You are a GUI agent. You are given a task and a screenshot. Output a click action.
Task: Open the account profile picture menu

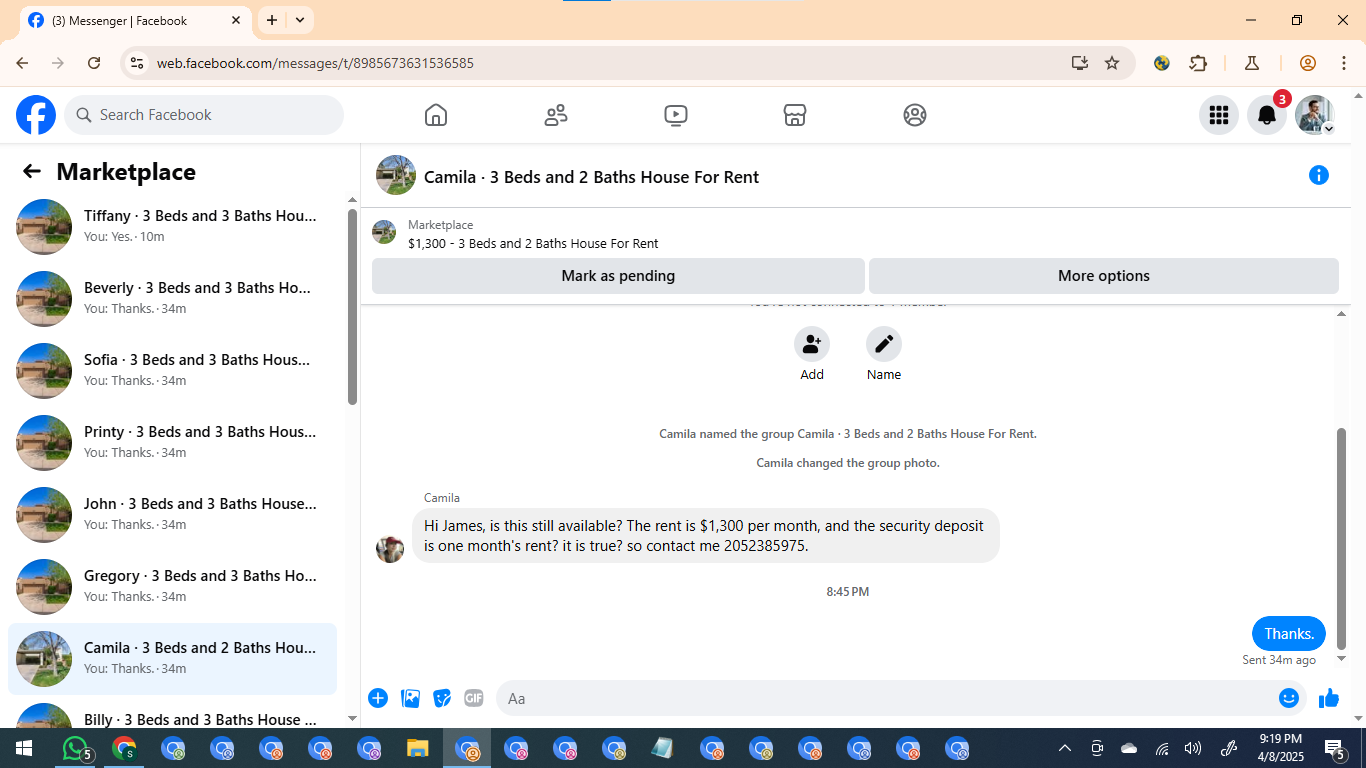(x=1315, y=115)
